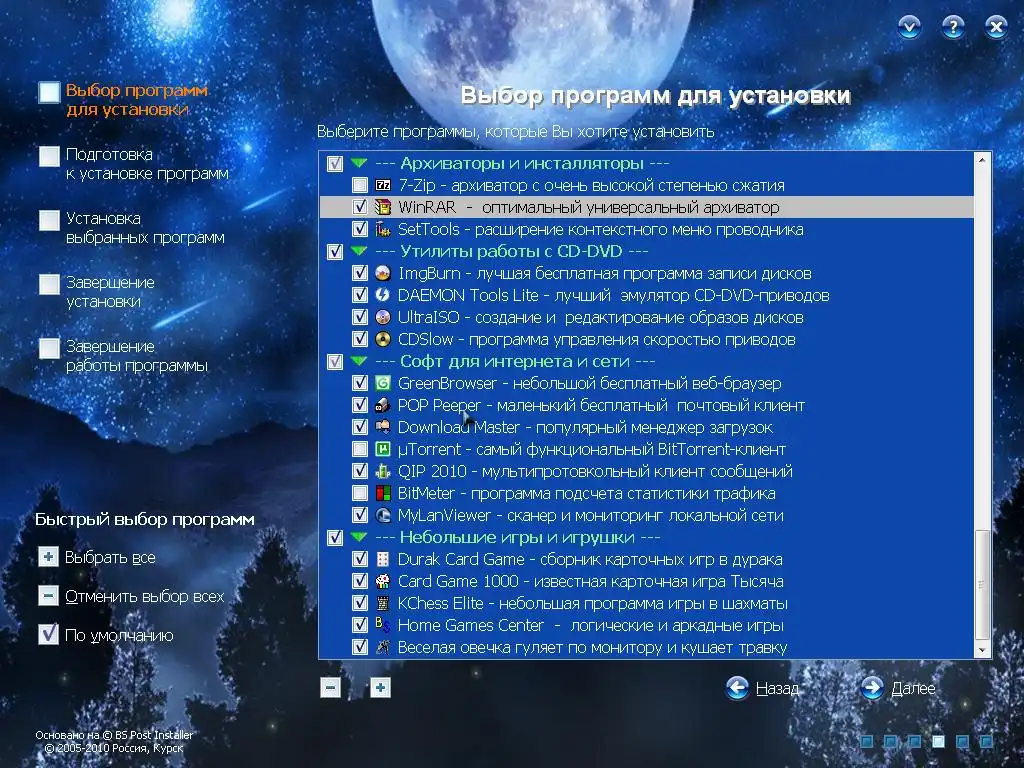Click the WinRAR books icon

tap(383, 207)
